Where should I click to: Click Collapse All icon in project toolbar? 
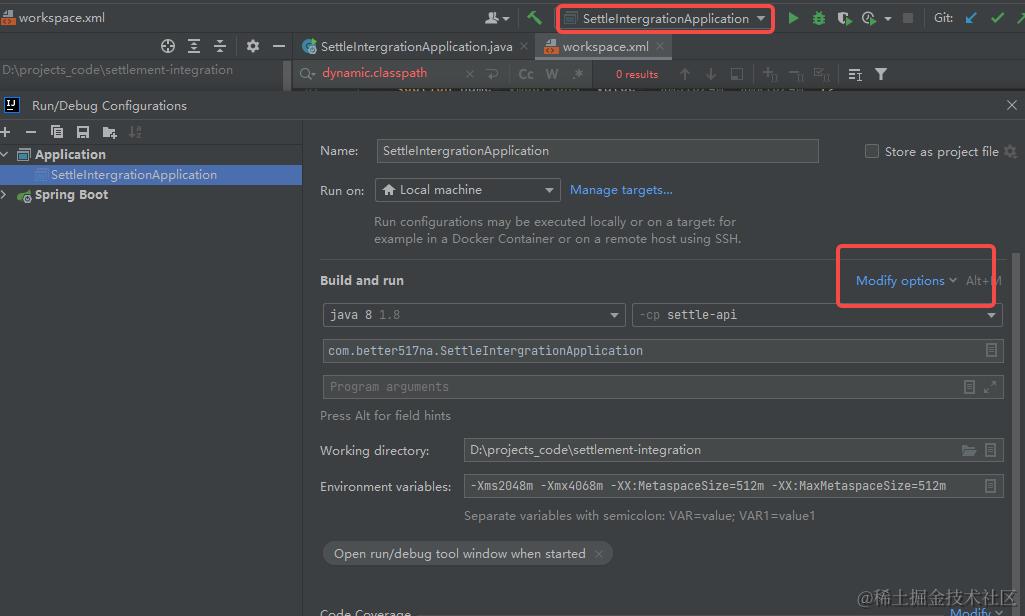pyautogui.click(x=220, y=46)
